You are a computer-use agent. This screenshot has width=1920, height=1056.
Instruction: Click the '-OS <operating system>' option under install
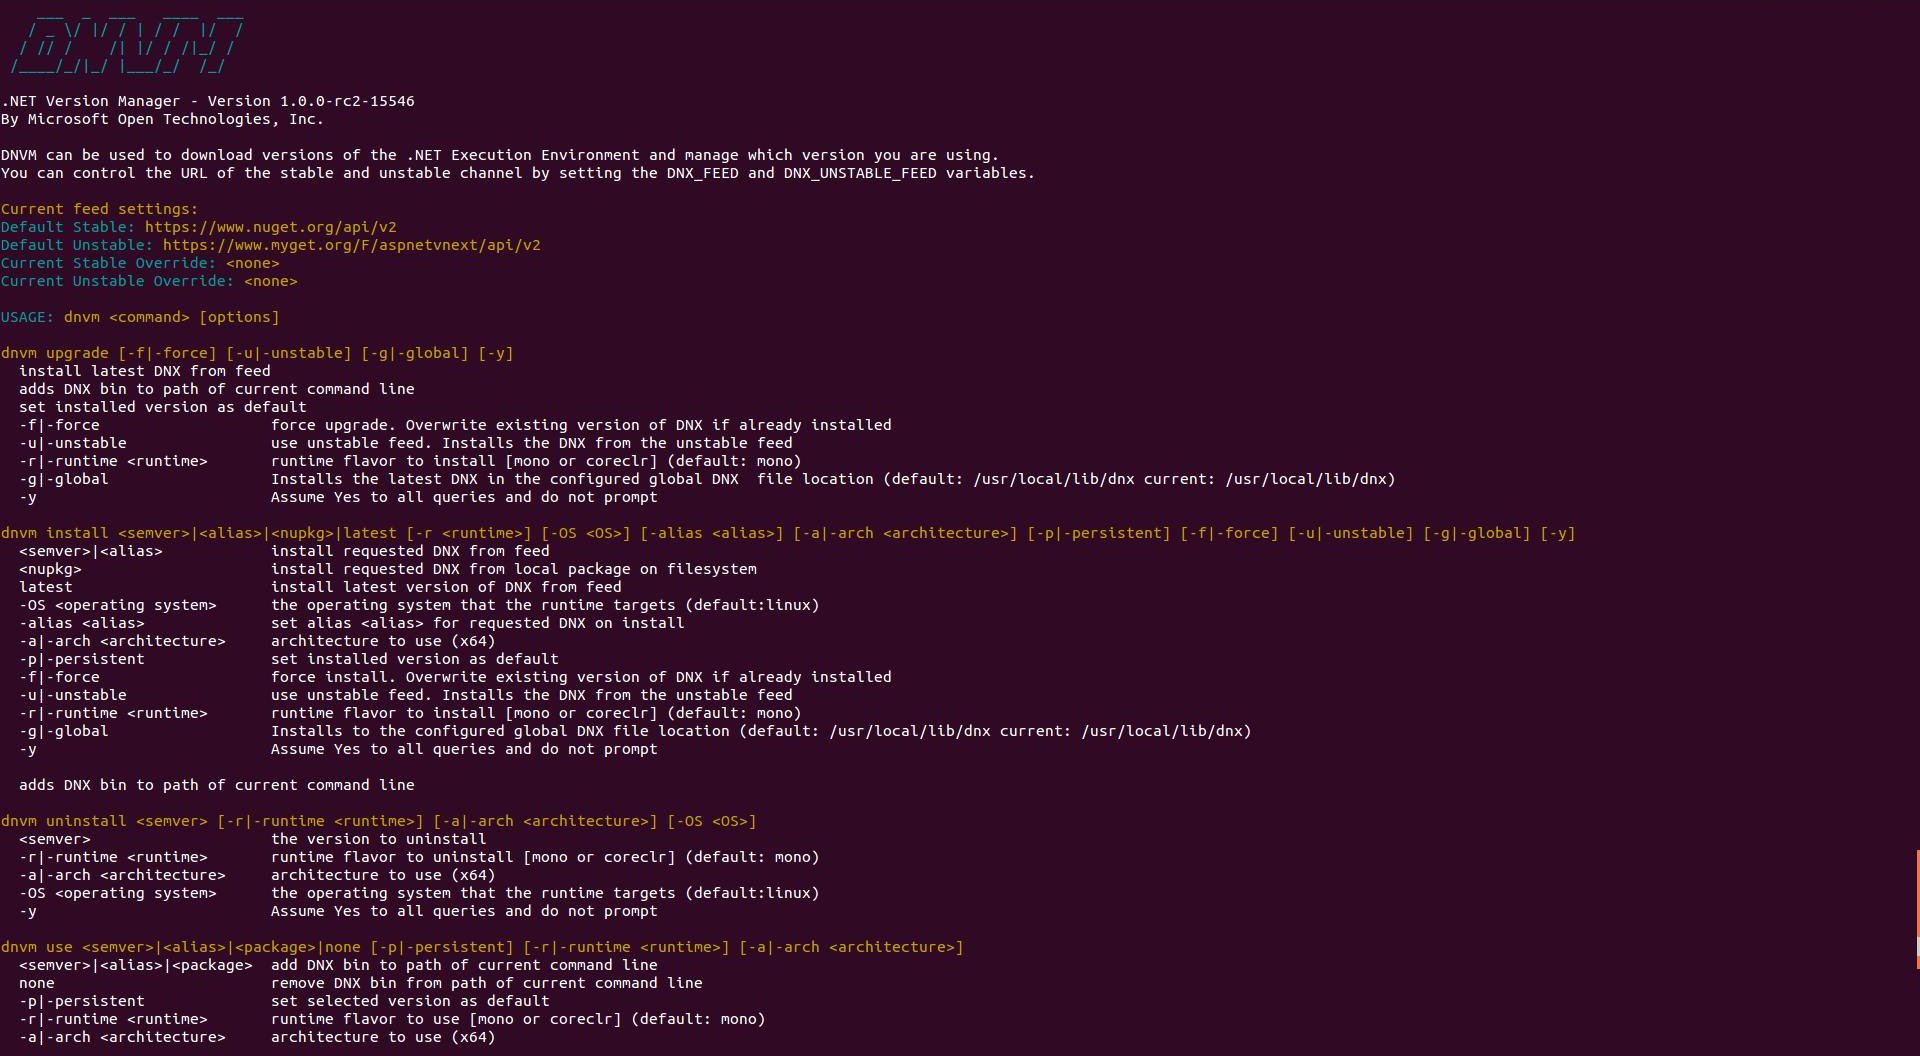pos(118,605)
